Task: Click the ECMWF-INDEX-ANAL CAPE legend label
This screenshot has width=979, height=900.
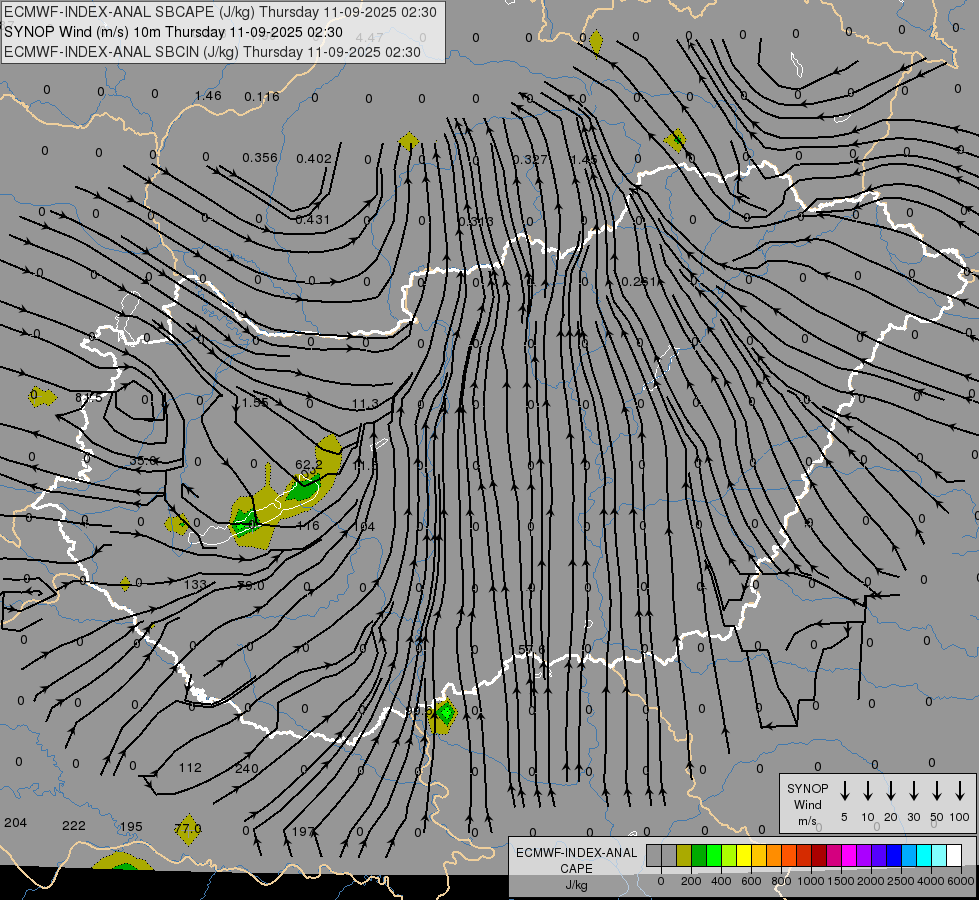Action: [x=576, y=868]
